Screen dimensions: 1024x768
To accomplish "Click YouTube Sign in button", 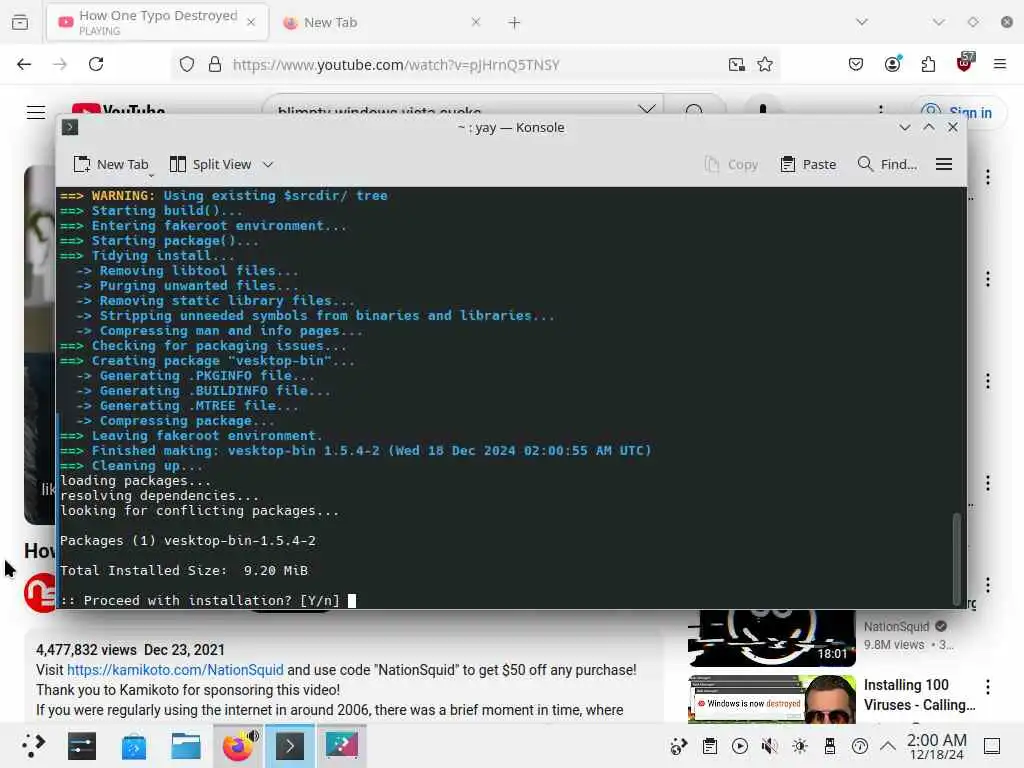I will 957,112.
